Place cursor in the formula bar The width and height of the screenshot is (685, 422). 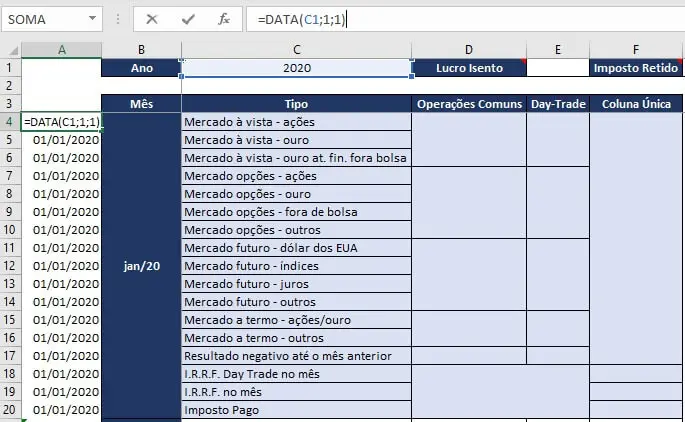(x=465, y=19)
